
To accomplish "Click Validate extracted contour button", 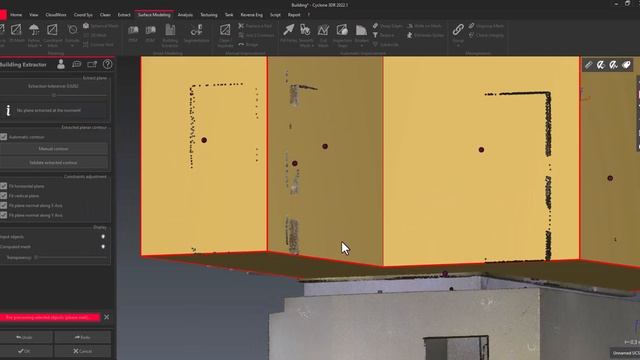I will click(x=54, y=162).
